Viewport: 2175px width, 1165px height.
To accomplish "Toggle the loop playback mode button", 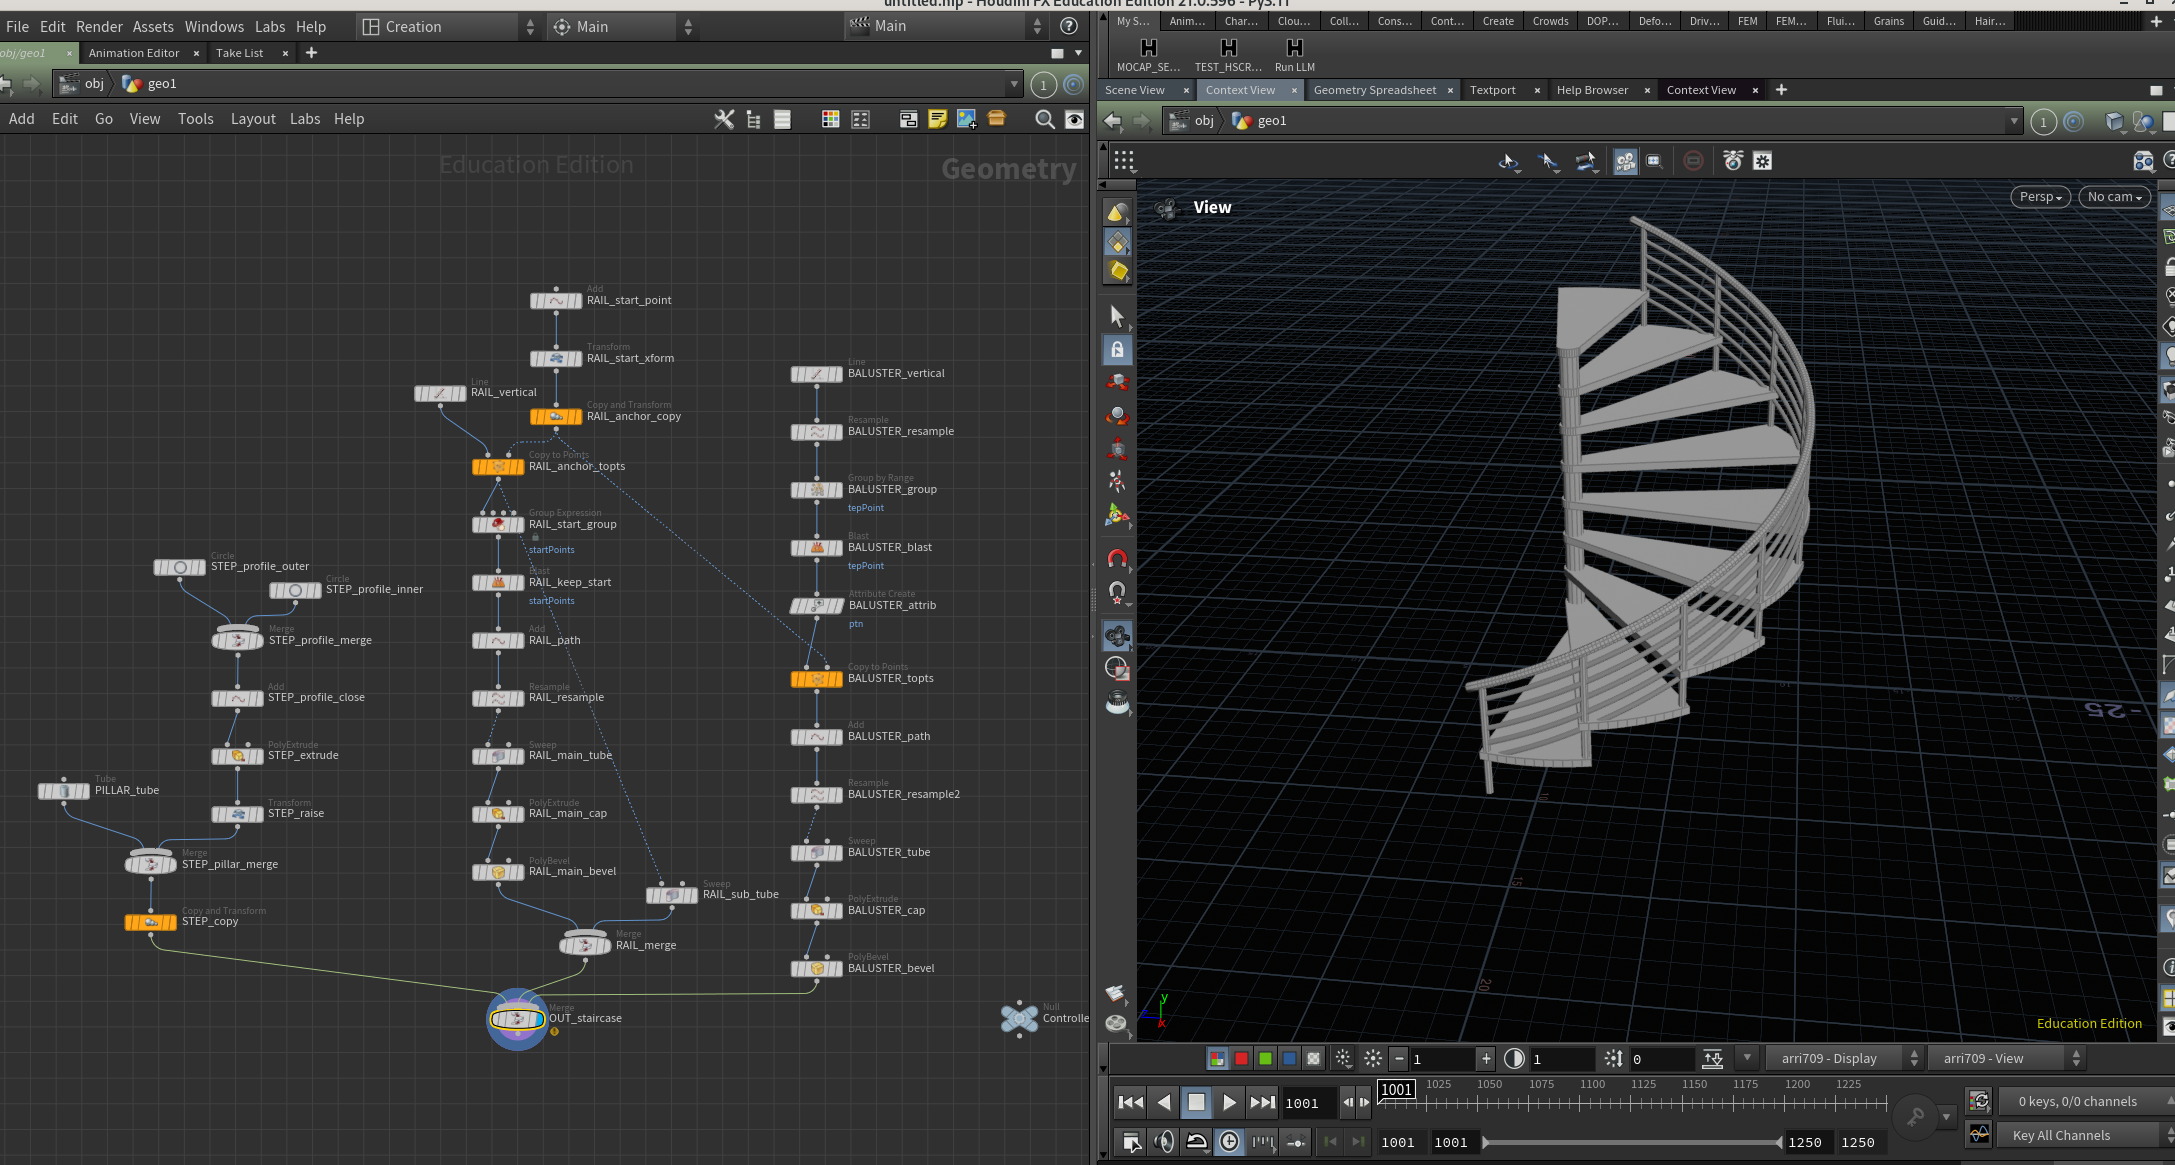I will point(1196,1141).
